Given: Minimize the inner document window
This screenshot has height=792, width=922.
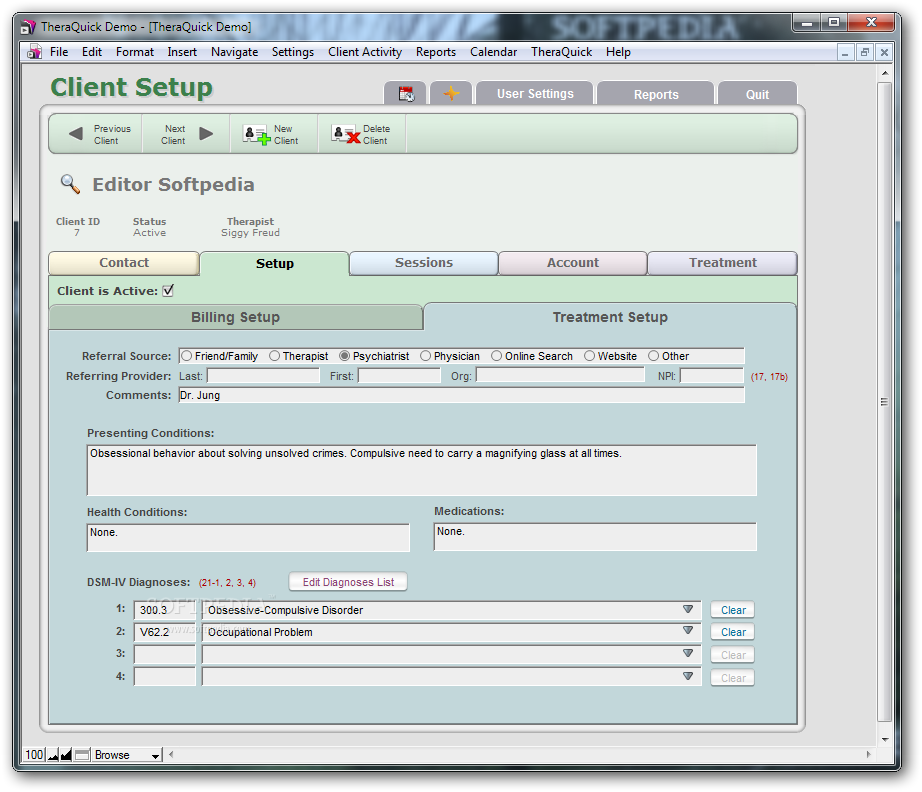Looking at the screenshot, I should (x=845, y=52).
